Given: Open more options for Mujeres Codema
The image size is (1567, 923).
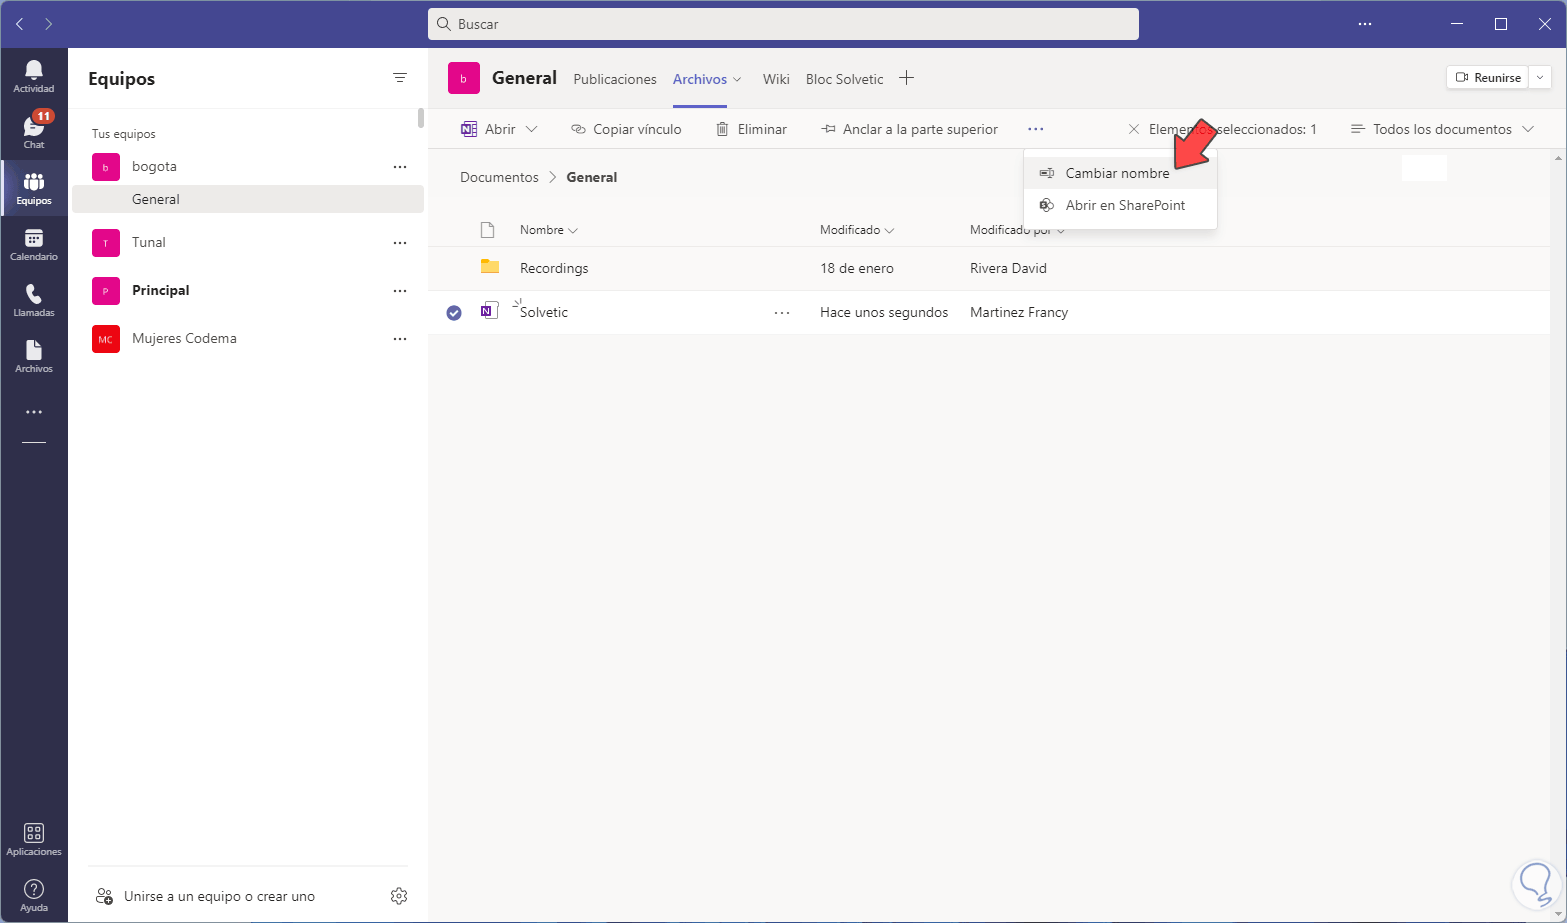Looking at the screenshot, I should (400, 339).
